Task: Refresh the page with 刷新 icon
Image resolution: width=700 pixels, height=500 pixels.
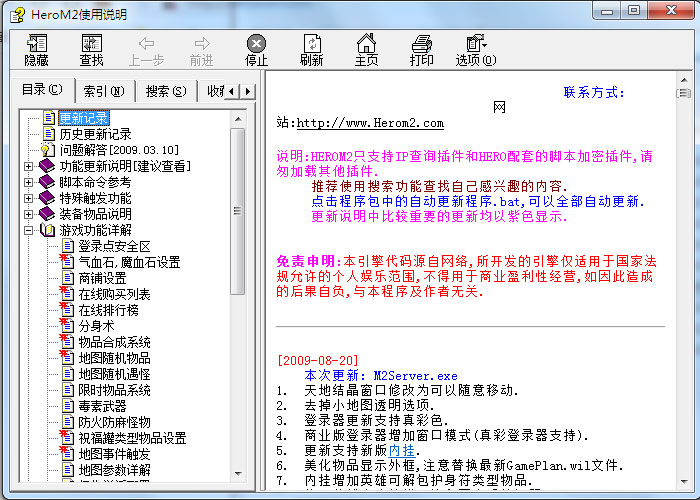Action: coord(312,50)
